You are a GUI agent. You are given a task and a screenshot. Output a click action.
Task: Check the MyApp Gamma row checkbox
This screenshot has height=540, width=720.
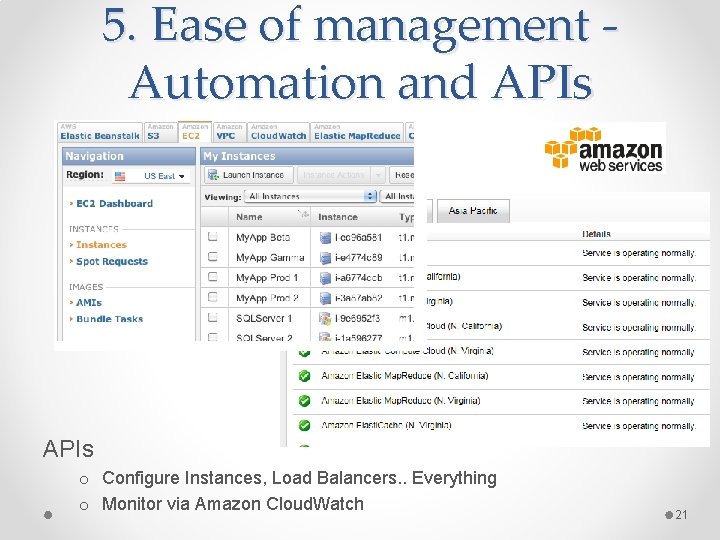click(x=212, y=256)
